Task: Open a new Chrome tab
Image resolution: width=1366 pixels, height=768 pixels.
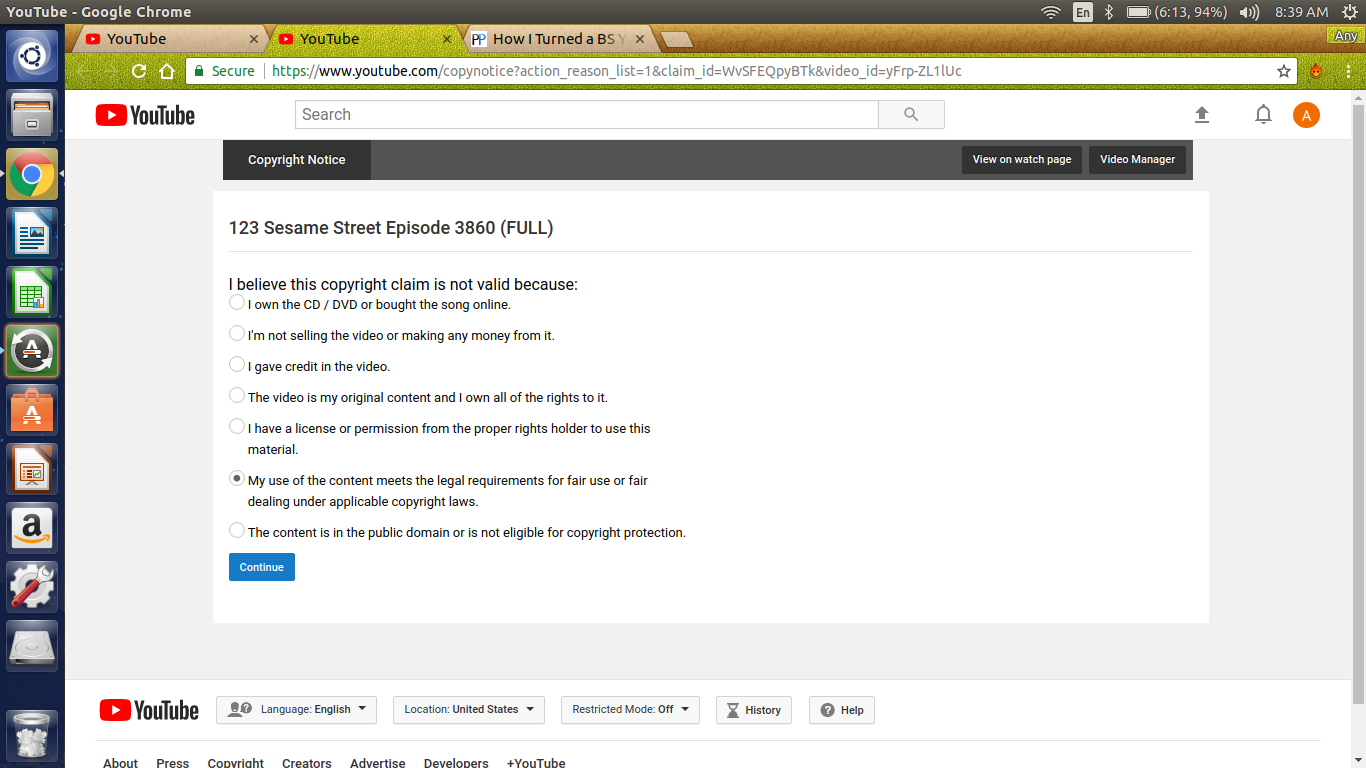Action: point(677,39)
